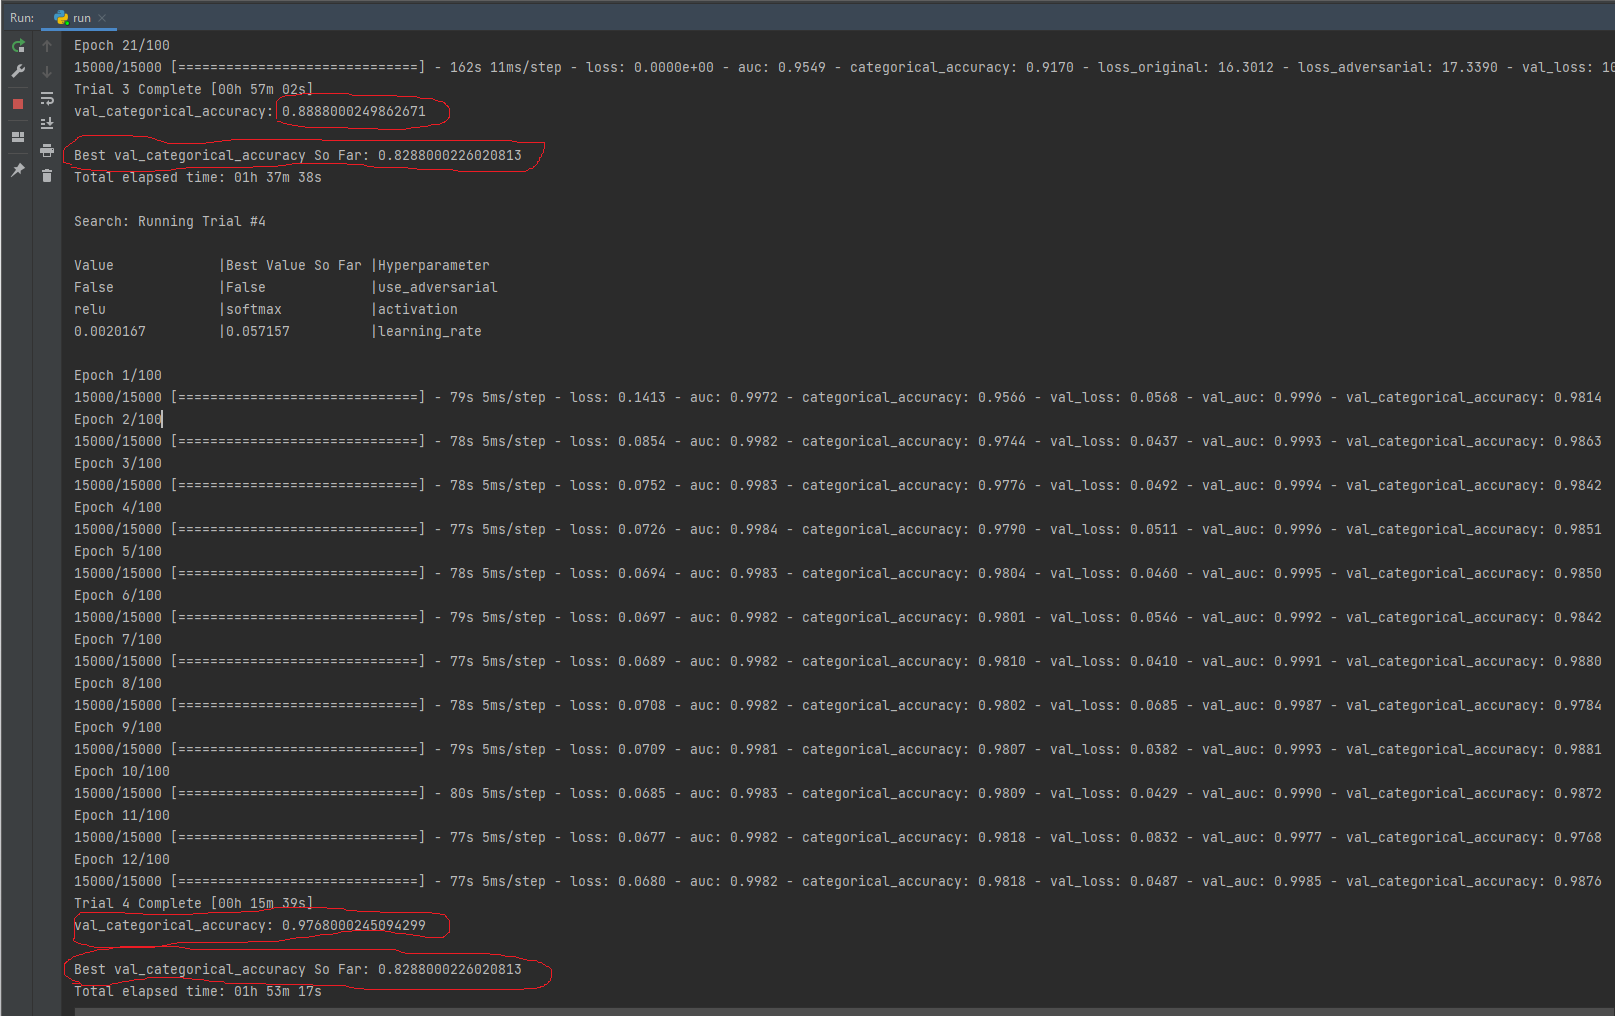Rerun the program with the green rerun icon
This screenshot has height=1016, width=1615.
click(x=17, y=45)
